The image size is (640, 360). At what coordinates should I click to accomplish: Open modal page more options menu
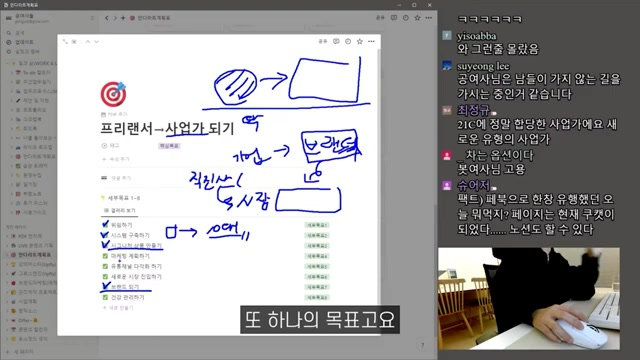click(x=371, y=41)
